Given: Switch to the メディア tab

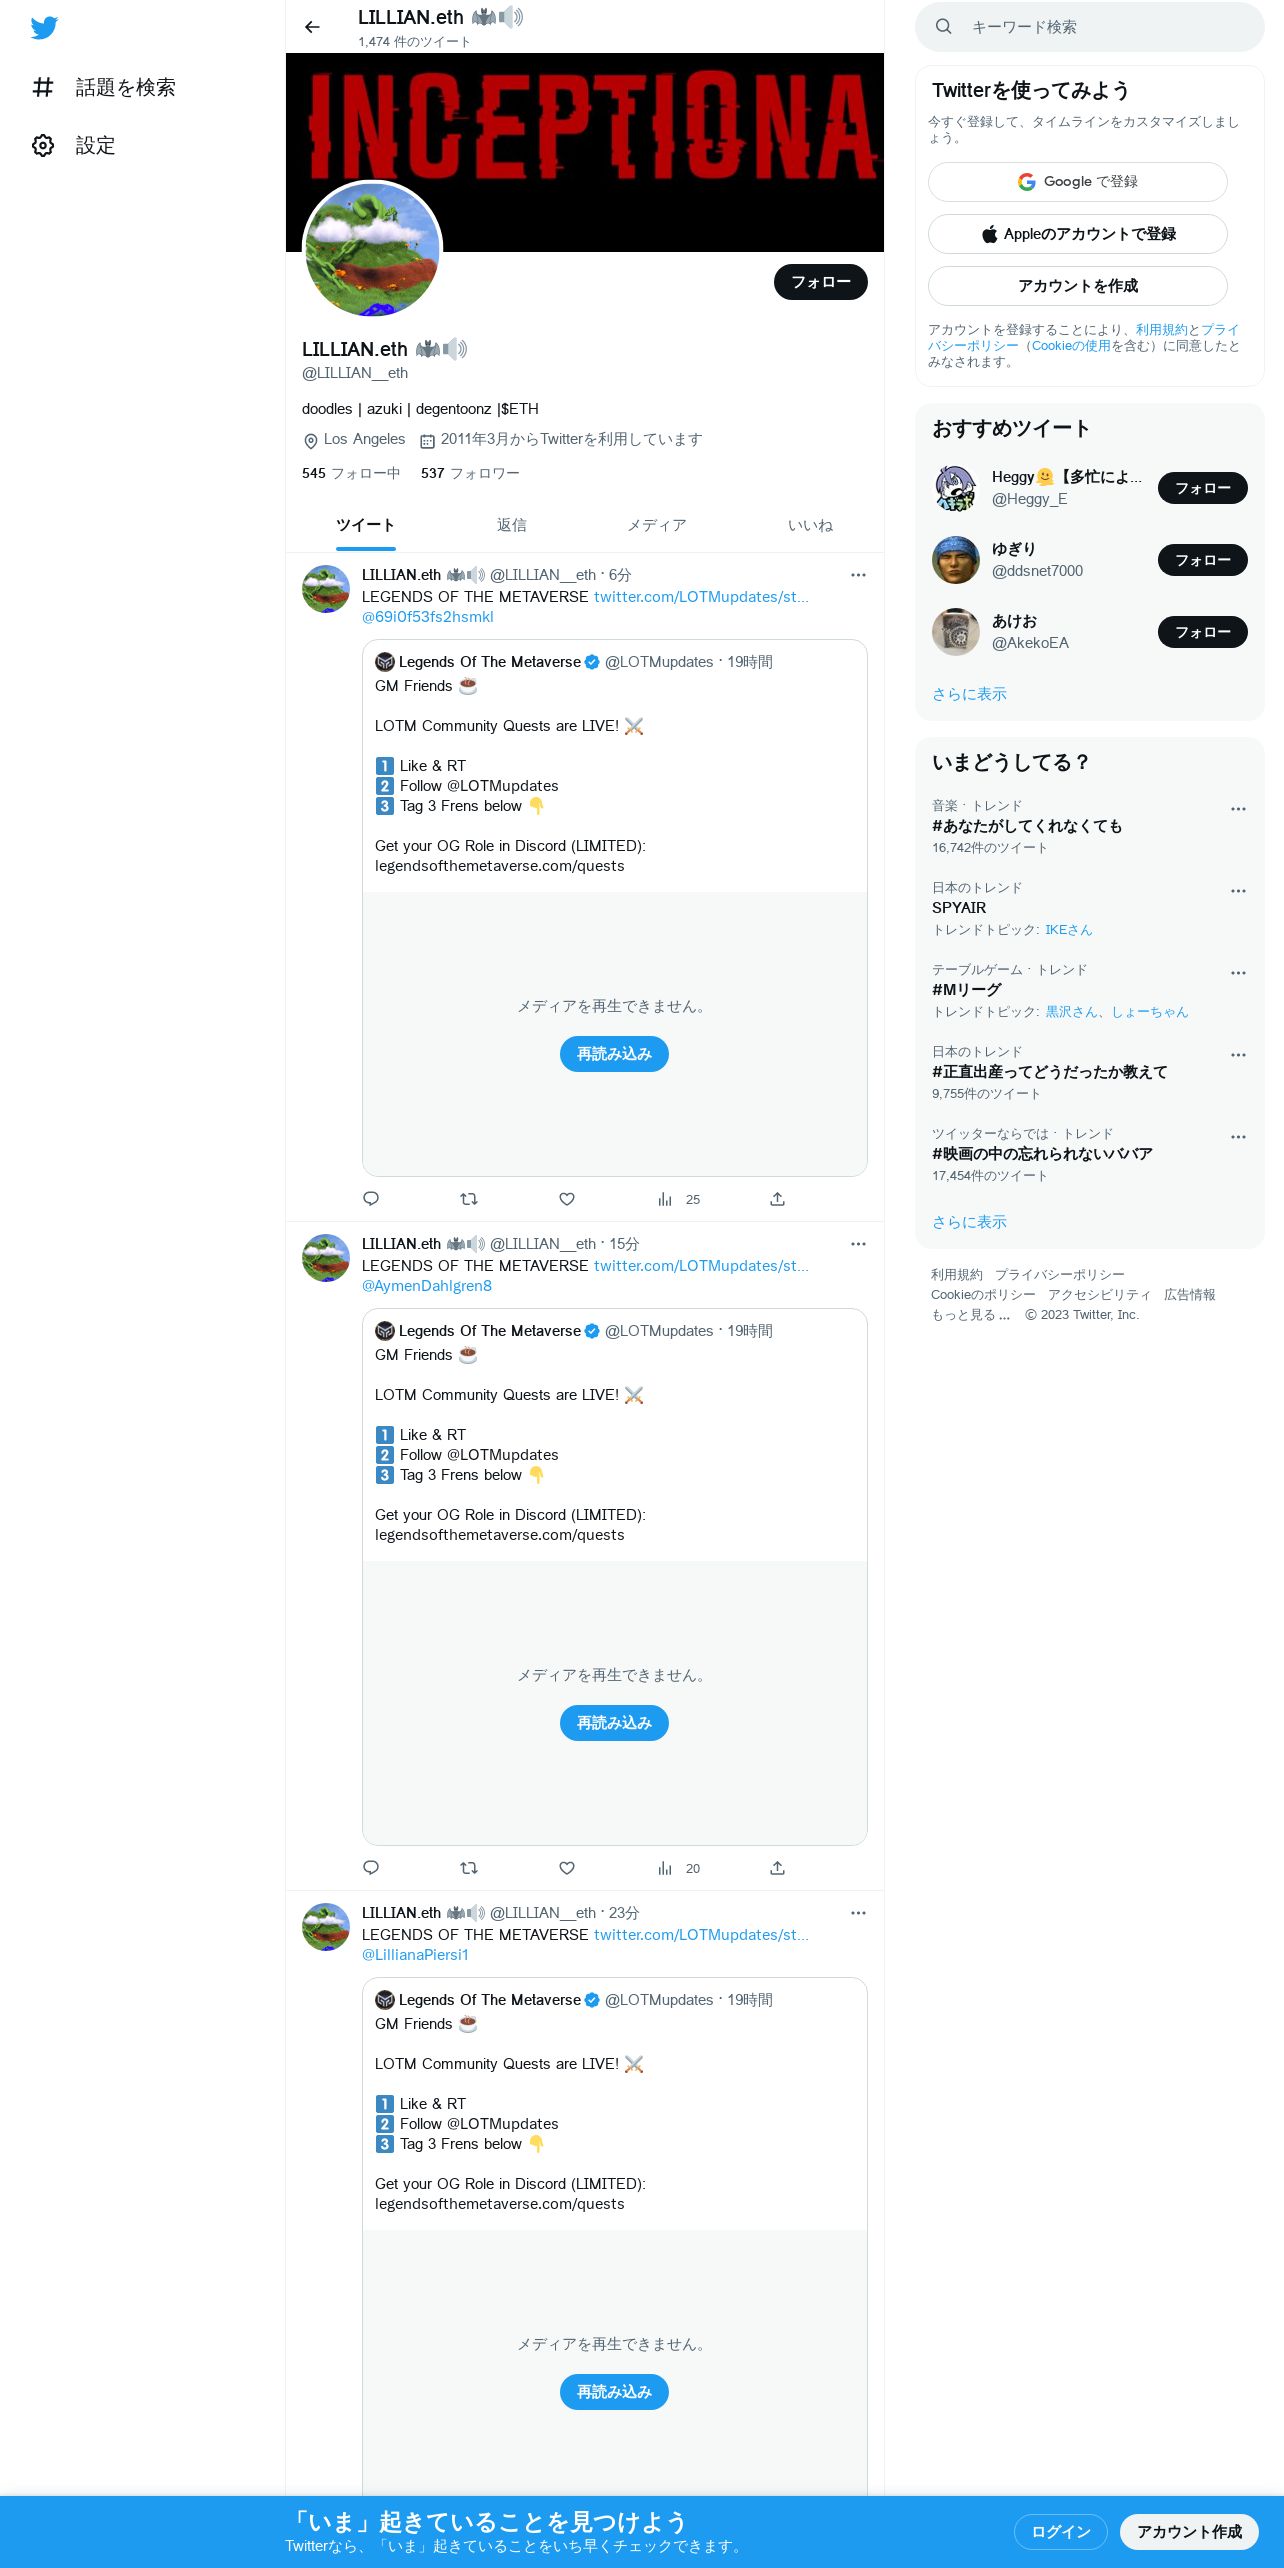Looking at the screenshot, I should pyautogui.click(x=657, y=526).
